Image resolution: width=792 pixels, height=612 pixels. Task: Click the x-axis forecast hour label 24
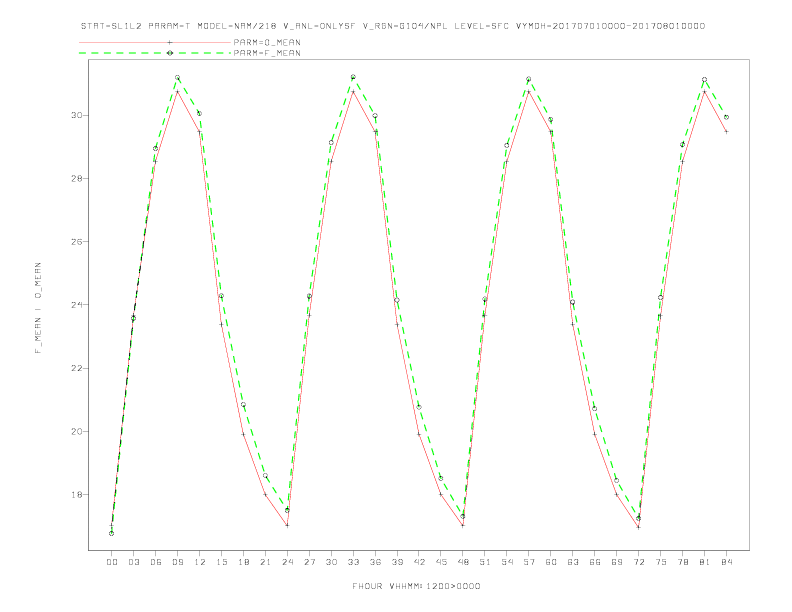(x=287, y=562)
